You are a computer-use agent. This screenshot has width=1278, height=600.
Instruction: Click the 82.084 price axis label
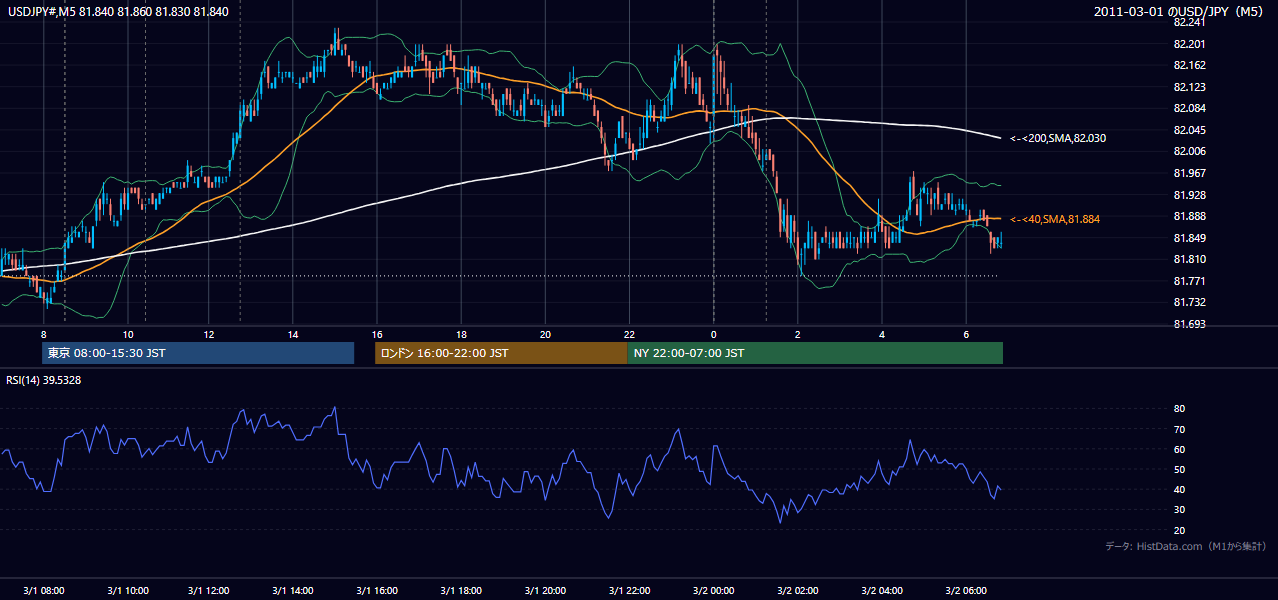tap(1190, 108)
